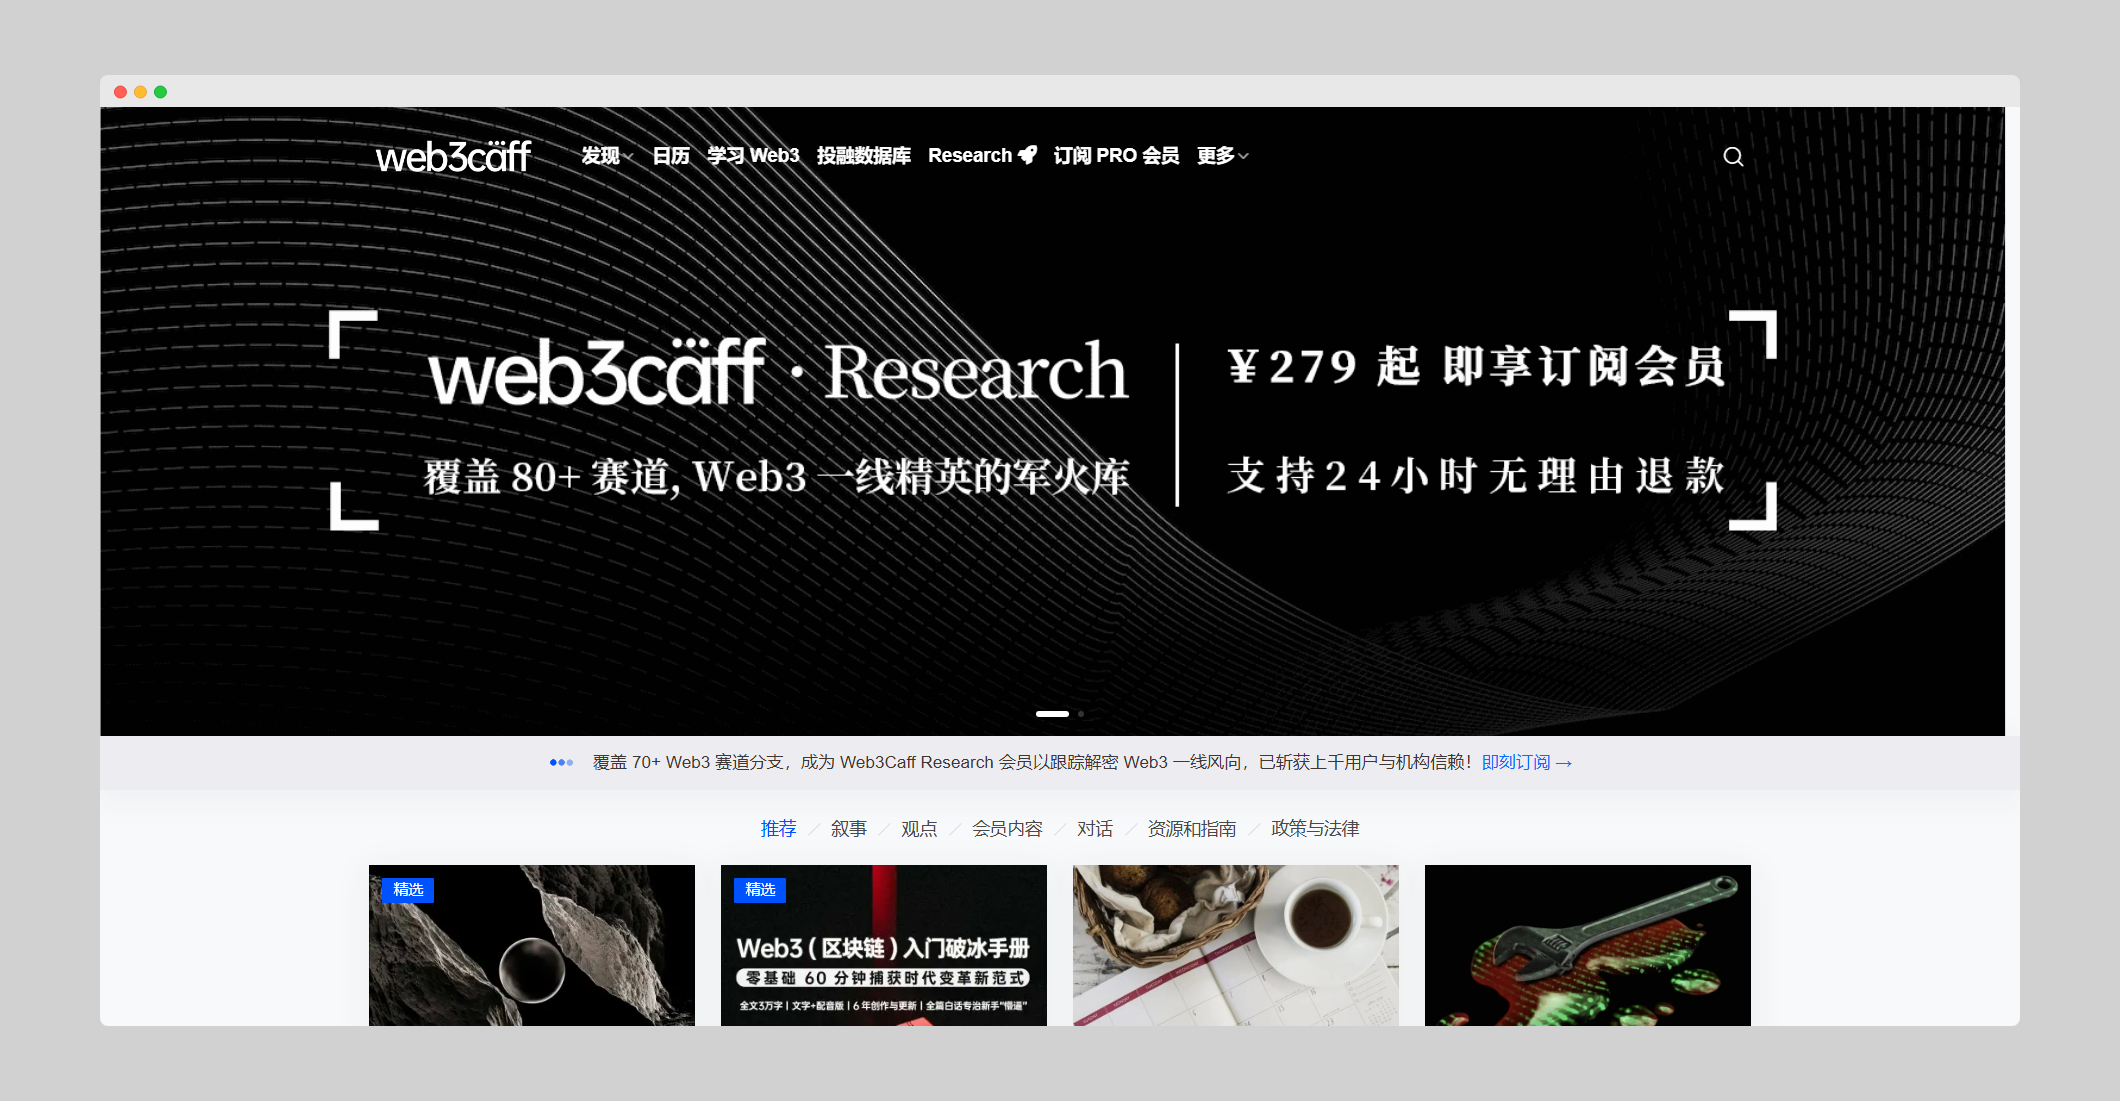This screenshot has height=1101, width=2120.
Task: Click the green macOS maximize button
Action: 161,92
